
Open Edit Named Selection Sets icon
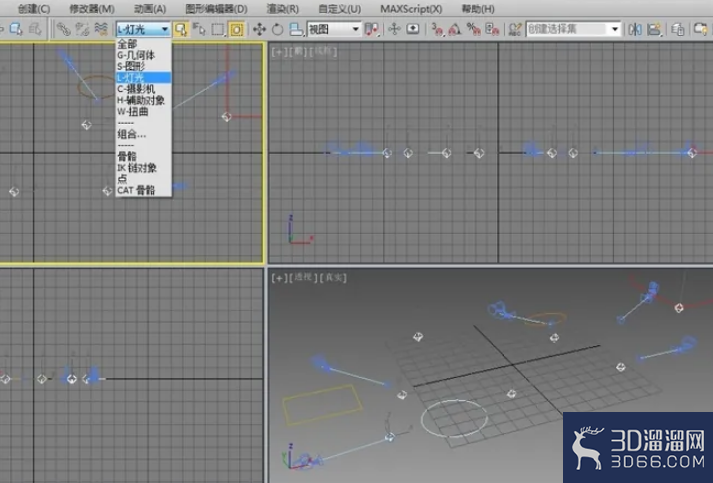click(515, 30)
